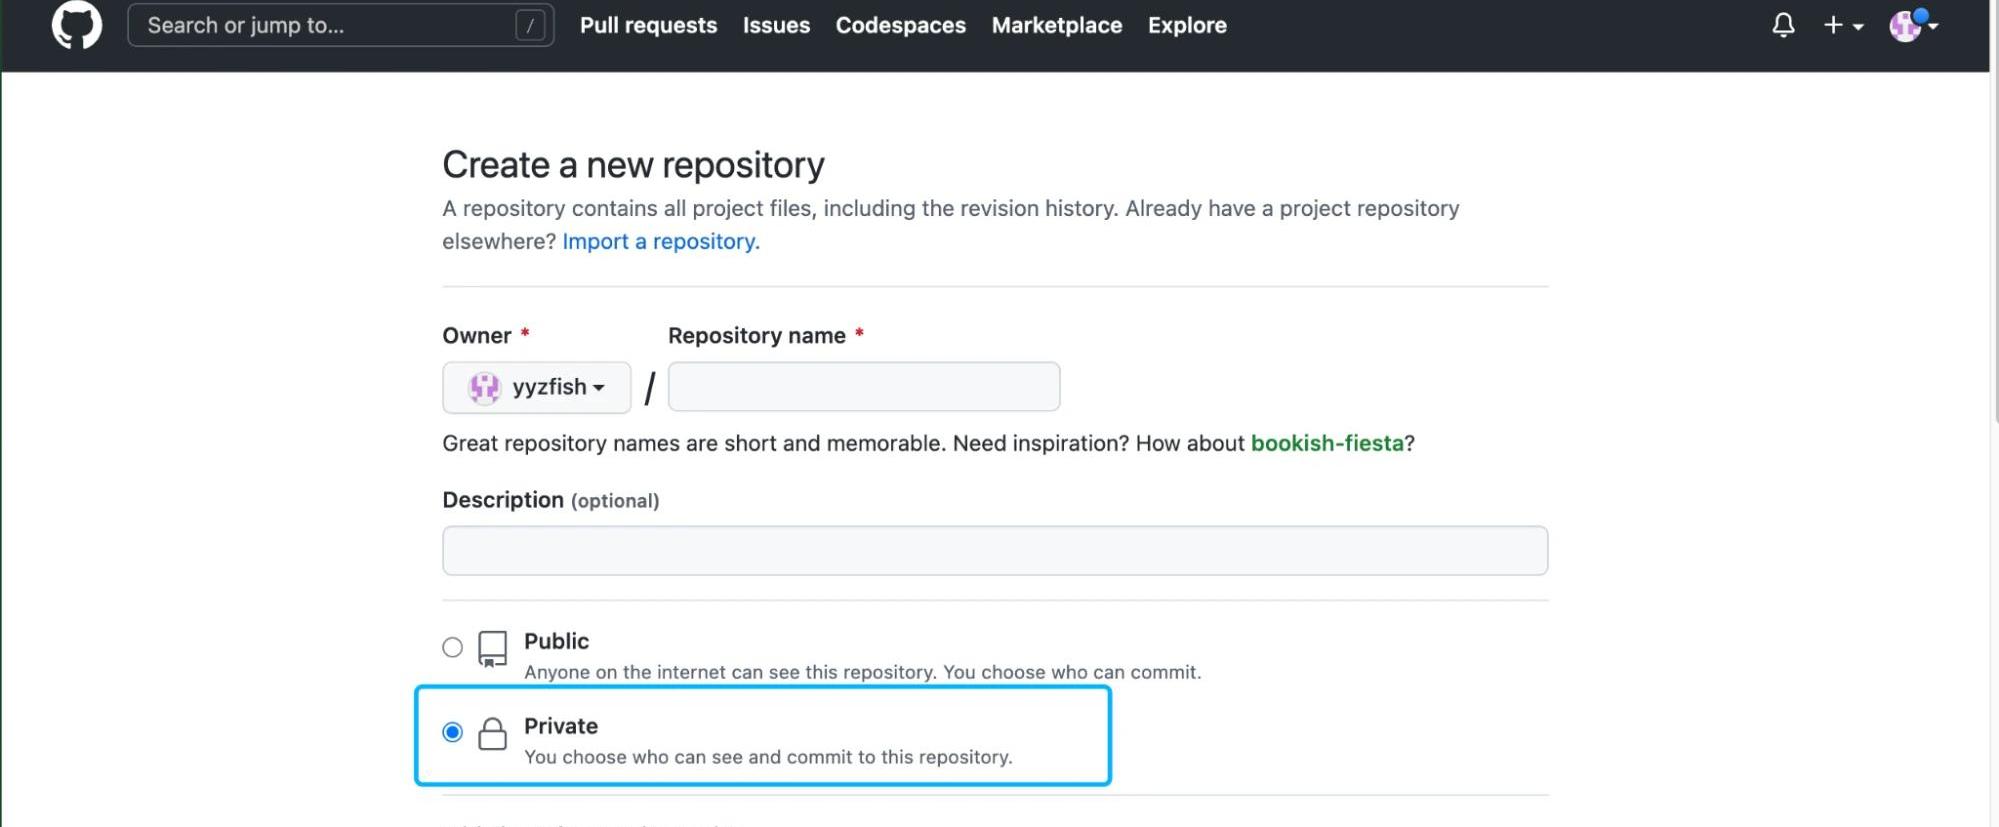Viewport: 1999px width, 827px height.
Task: Open the Issues page
Action: click(x=776, y=25)
